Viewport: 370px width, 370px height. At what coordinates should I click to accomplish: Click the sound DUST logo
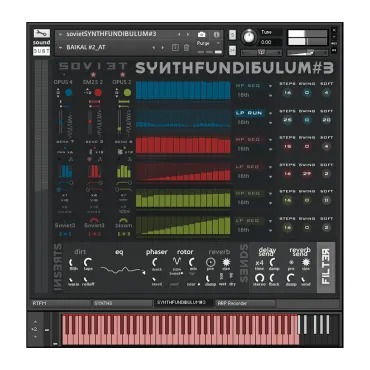point(42,47)
